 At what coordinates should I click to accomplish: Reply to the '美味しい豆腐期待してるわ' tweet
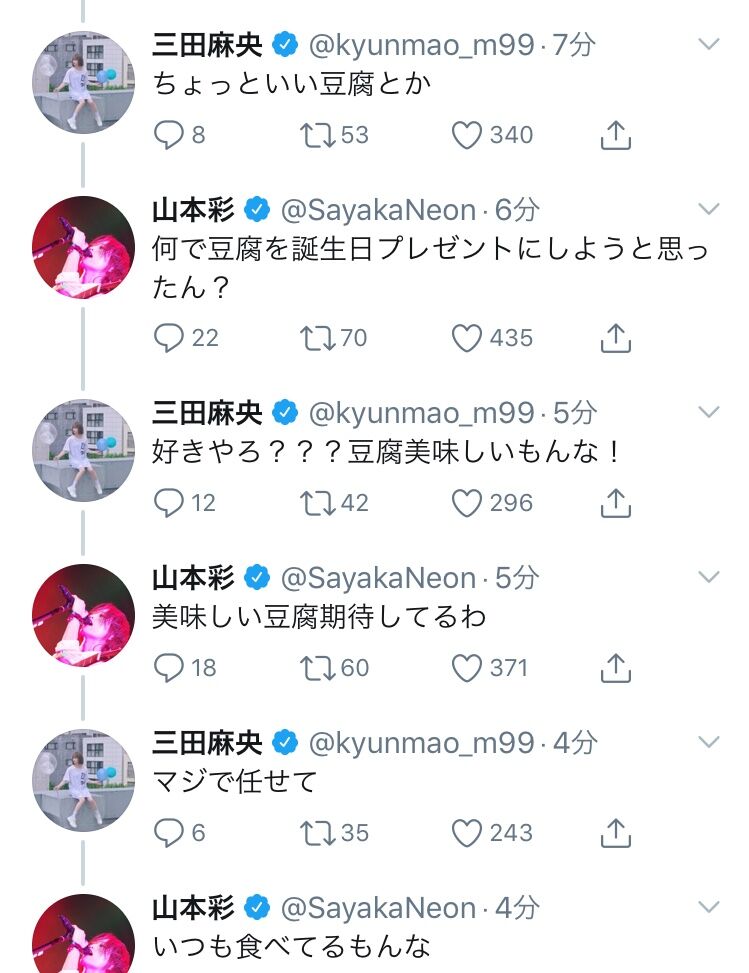coord(168,667)
